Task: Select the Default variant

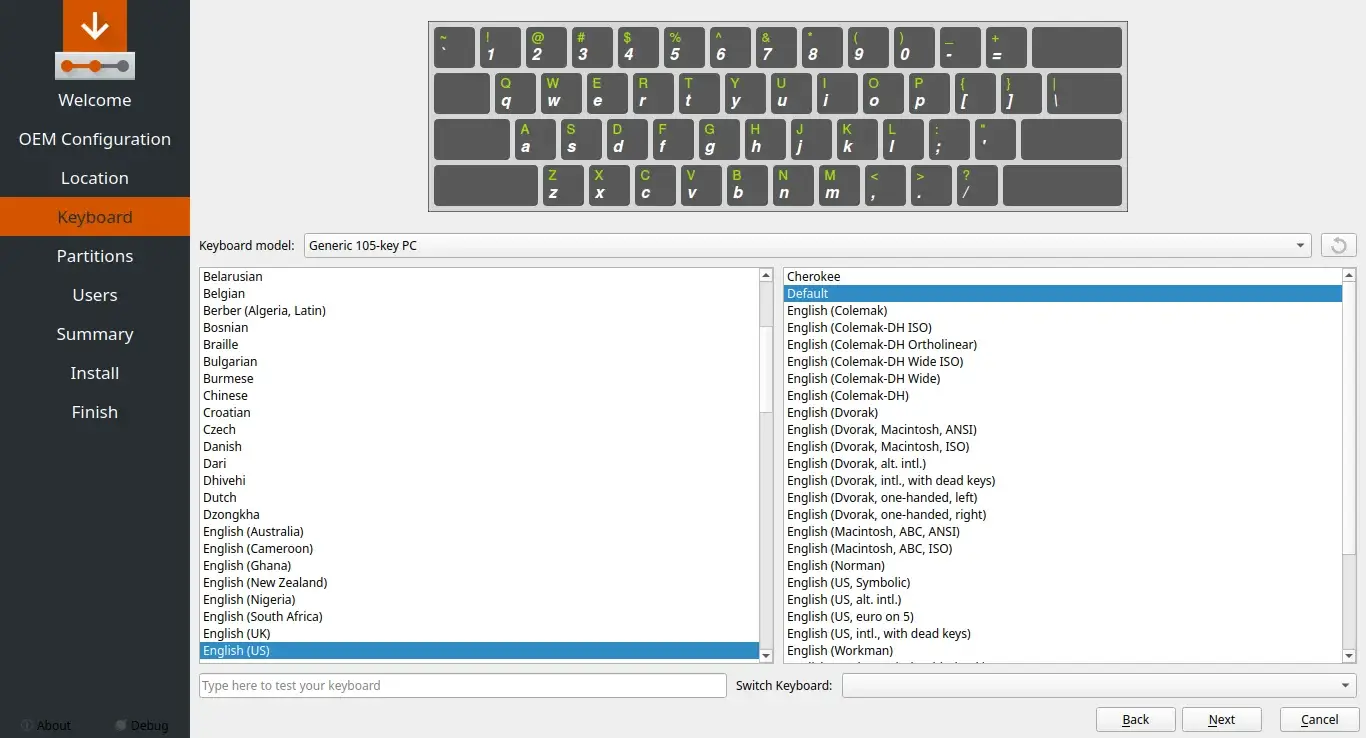Action: (x=1063, y=293)
